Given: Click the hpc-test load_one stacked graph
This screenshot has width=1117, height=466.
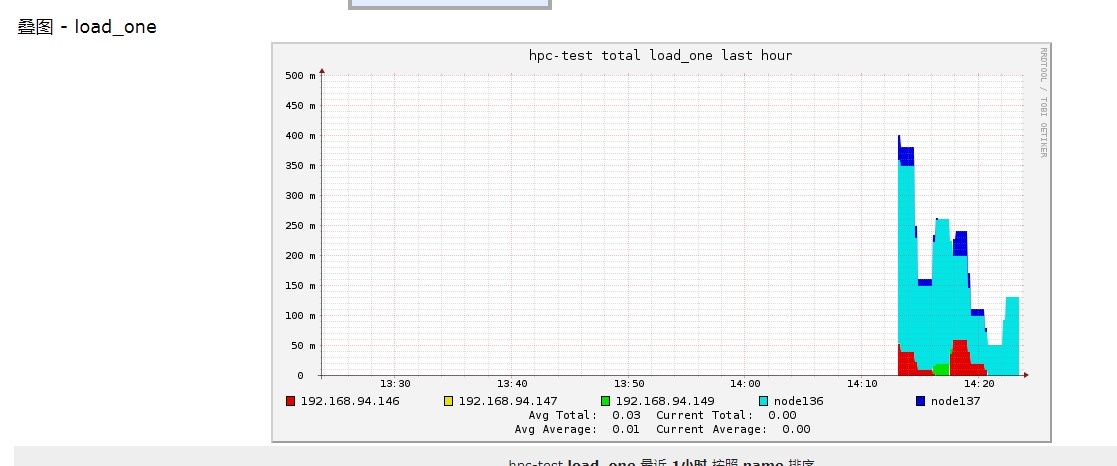Looking at the screenshot, I should pos(661,242).
